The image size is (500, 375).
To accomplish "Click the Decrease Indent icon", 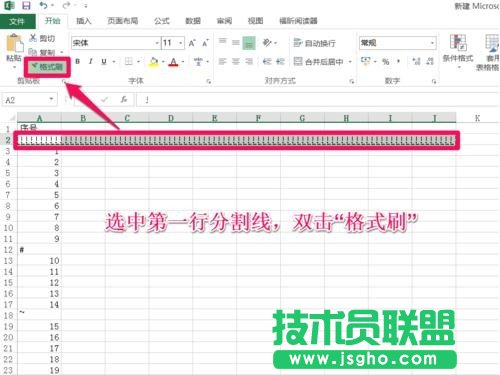I will (267, 61).
